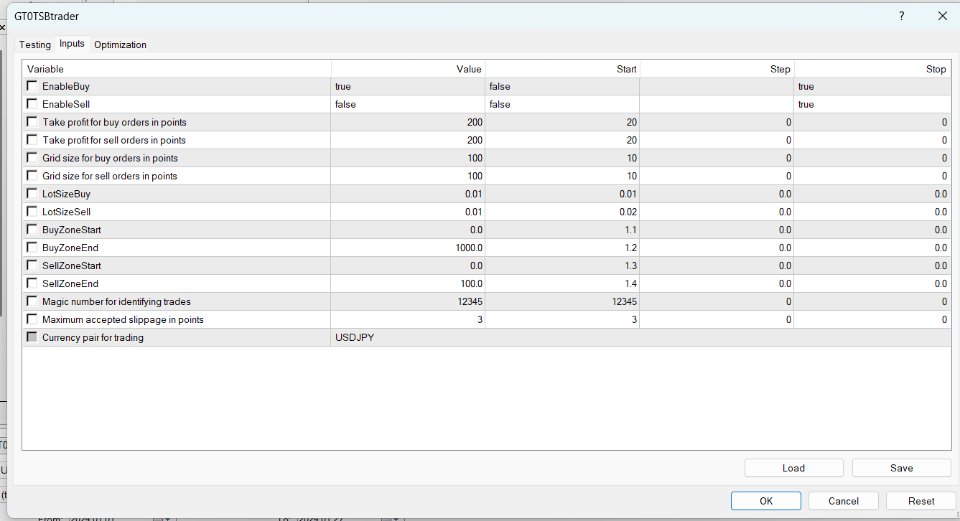
Task: Enable the EnableBuy optimization checkbox
Action: 32,86
